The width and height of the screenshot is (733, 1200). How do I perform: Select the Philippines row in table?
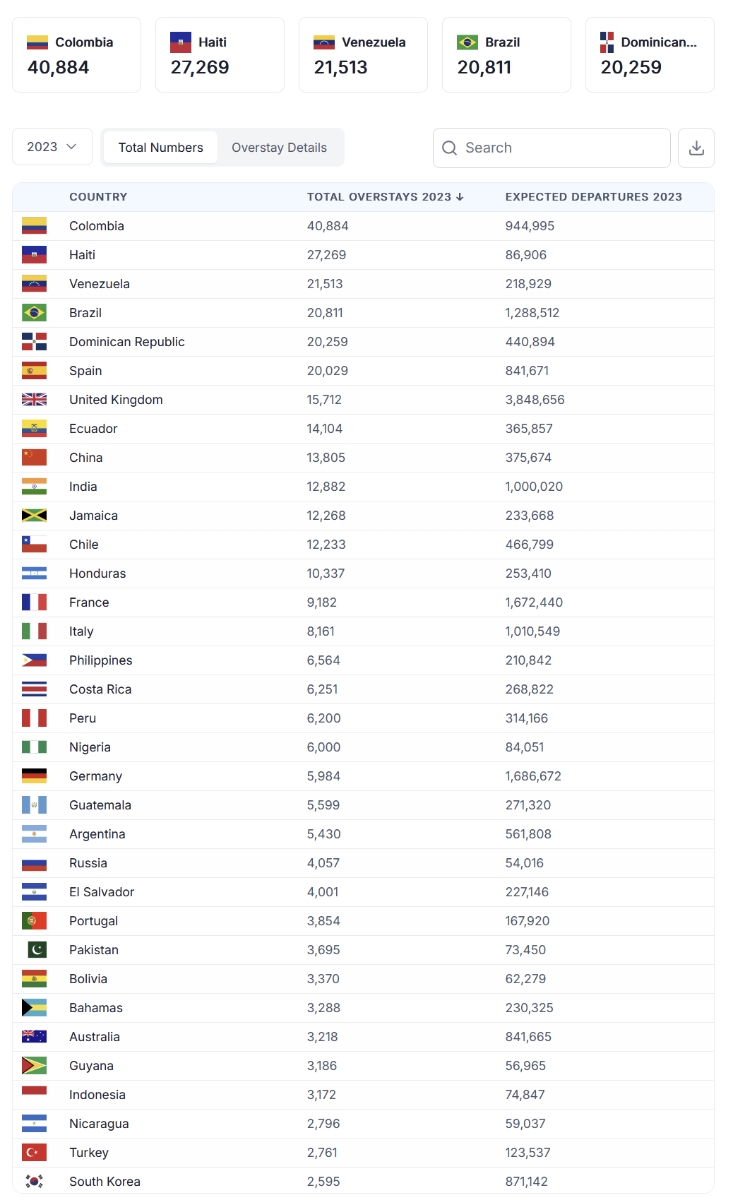click(x=363, y=661)
